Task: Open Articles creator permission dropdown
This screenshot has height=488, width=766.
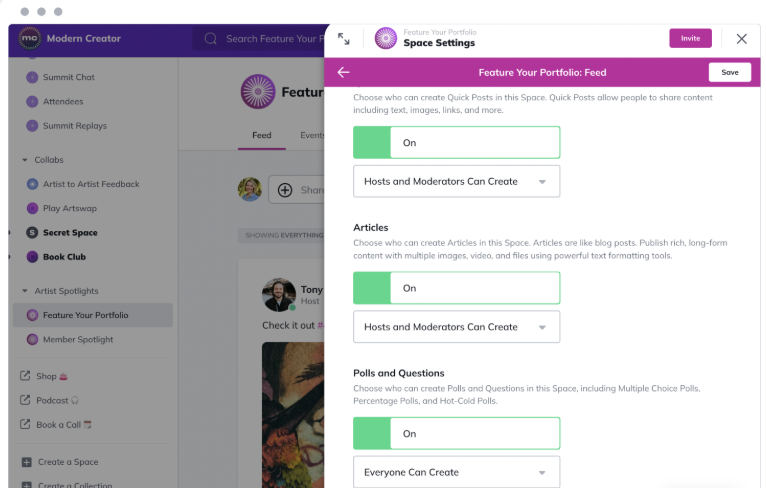Action: pos(456,327)
